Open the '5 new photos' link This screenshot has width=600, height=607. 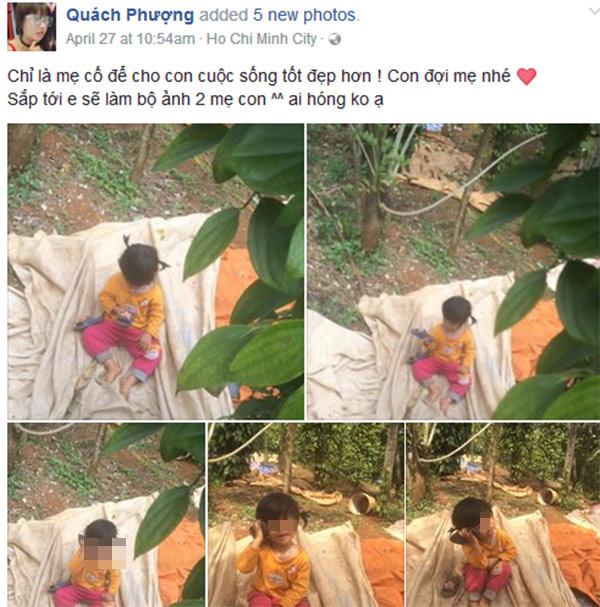coord(305,15)
